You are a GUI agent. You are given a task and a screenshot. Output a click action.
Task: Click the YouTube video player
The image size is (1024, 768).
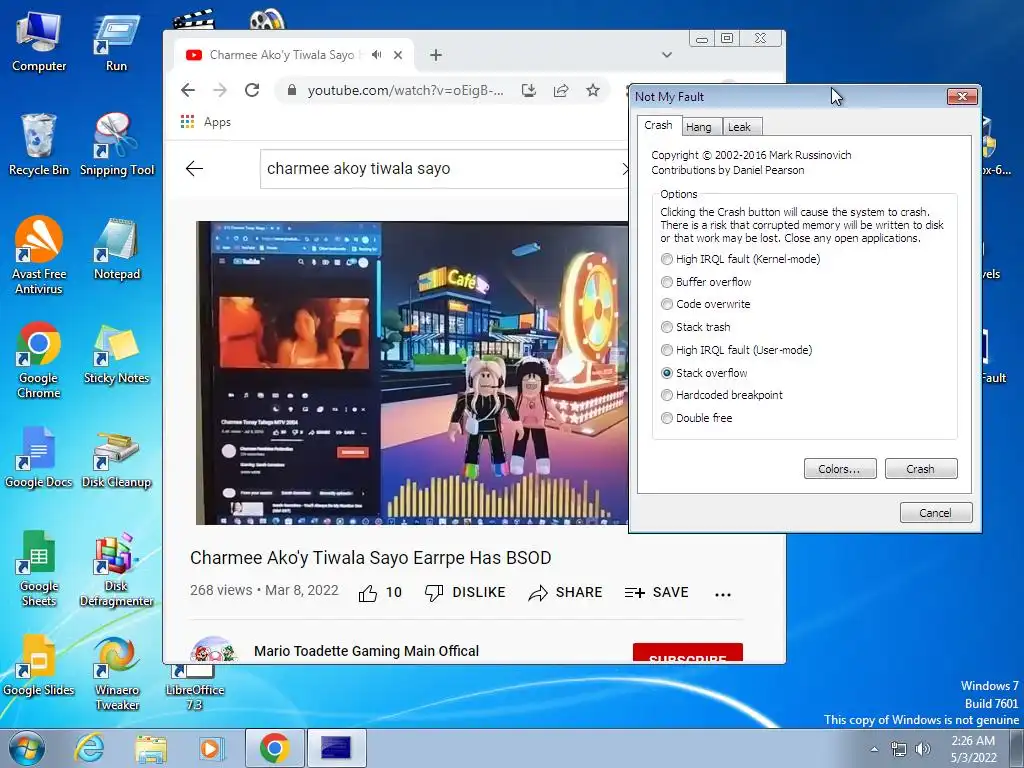click(411, 373)
